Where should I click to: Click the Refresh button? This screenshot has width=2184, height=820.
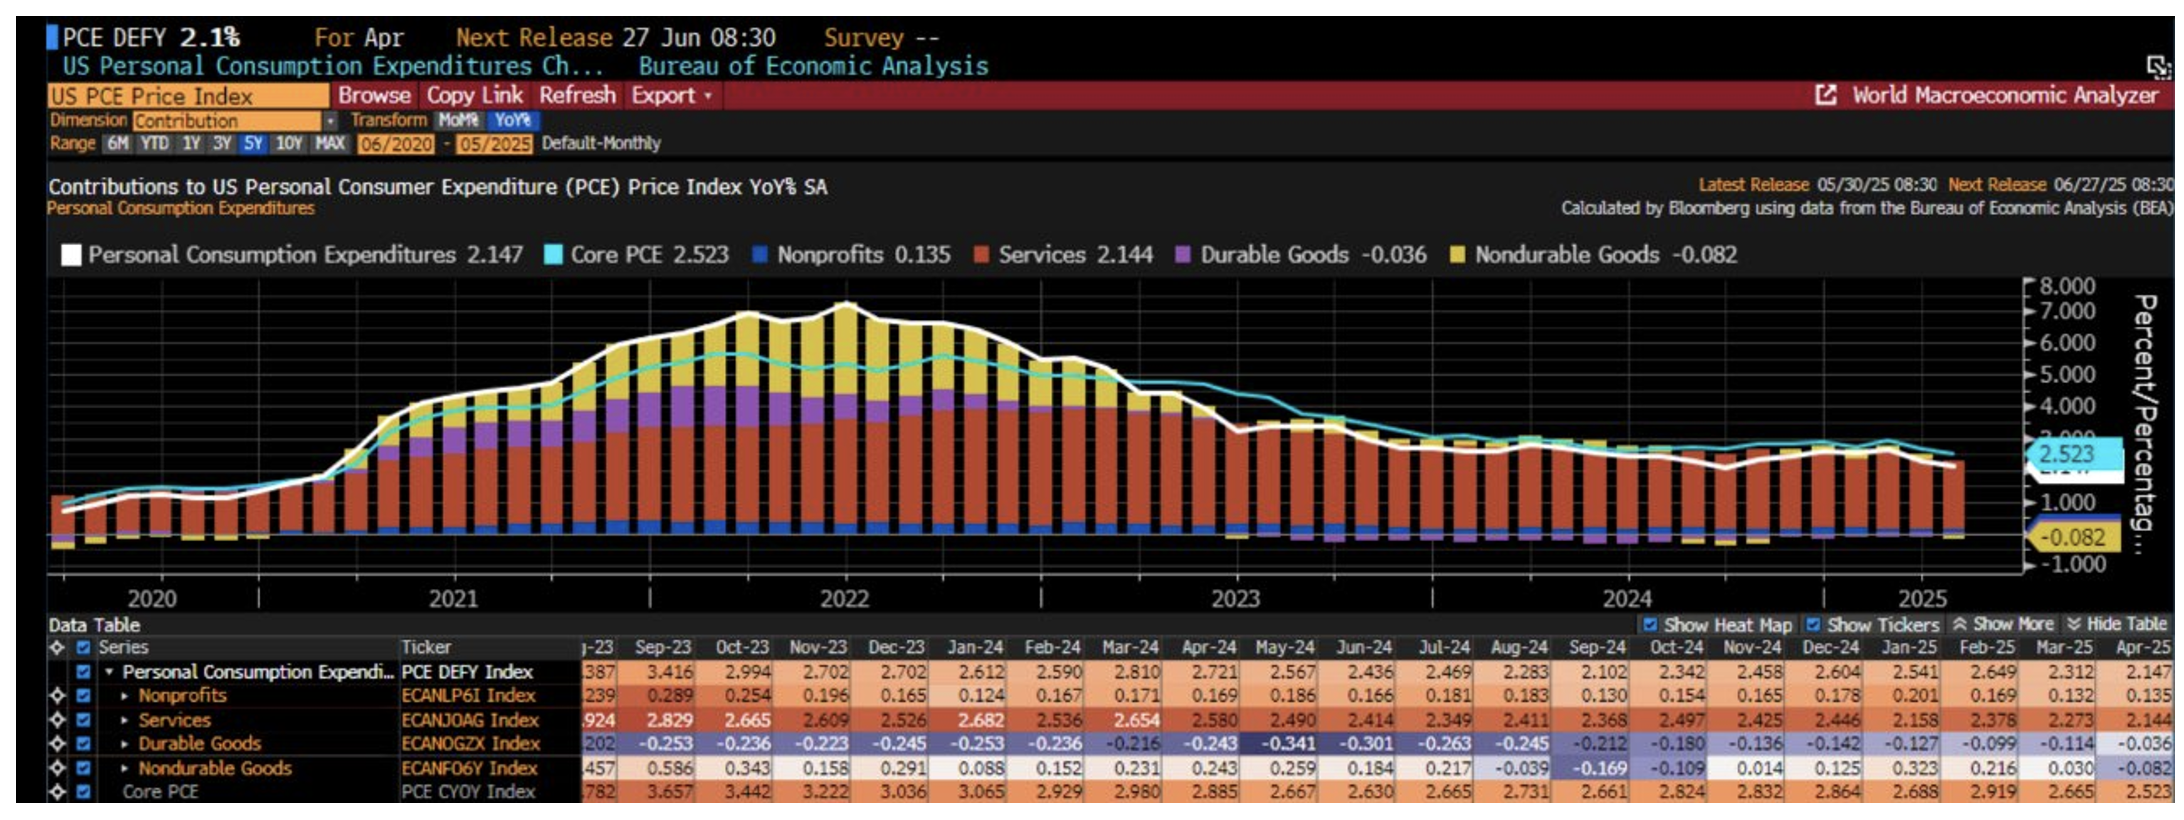point(577,95)
